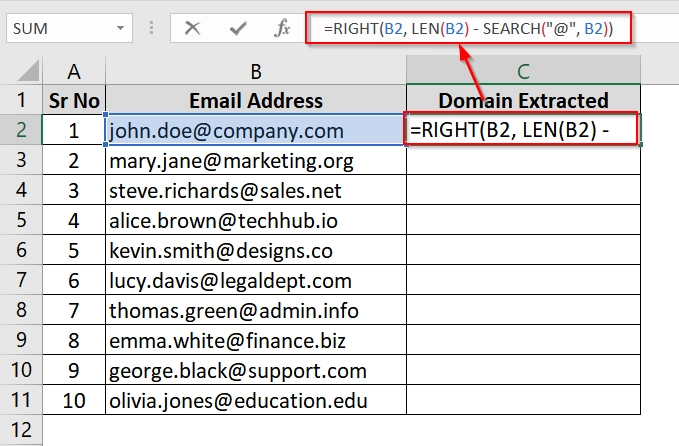Click the formula bar resize dots handle
Viewport: 679px width, 446px height.
[x=151, y=29]
